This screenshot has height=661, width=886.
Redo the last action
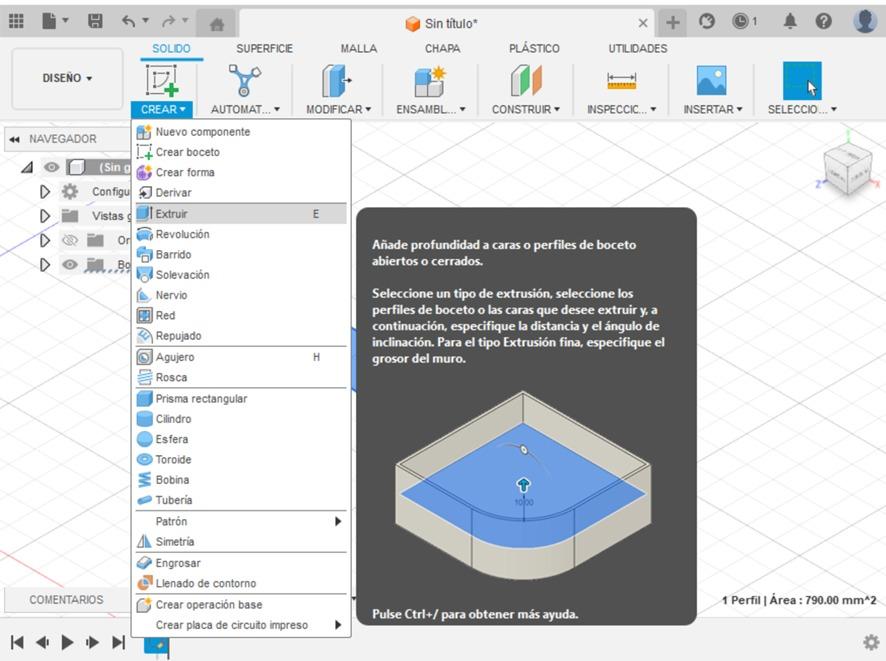(x=168, y=21)
